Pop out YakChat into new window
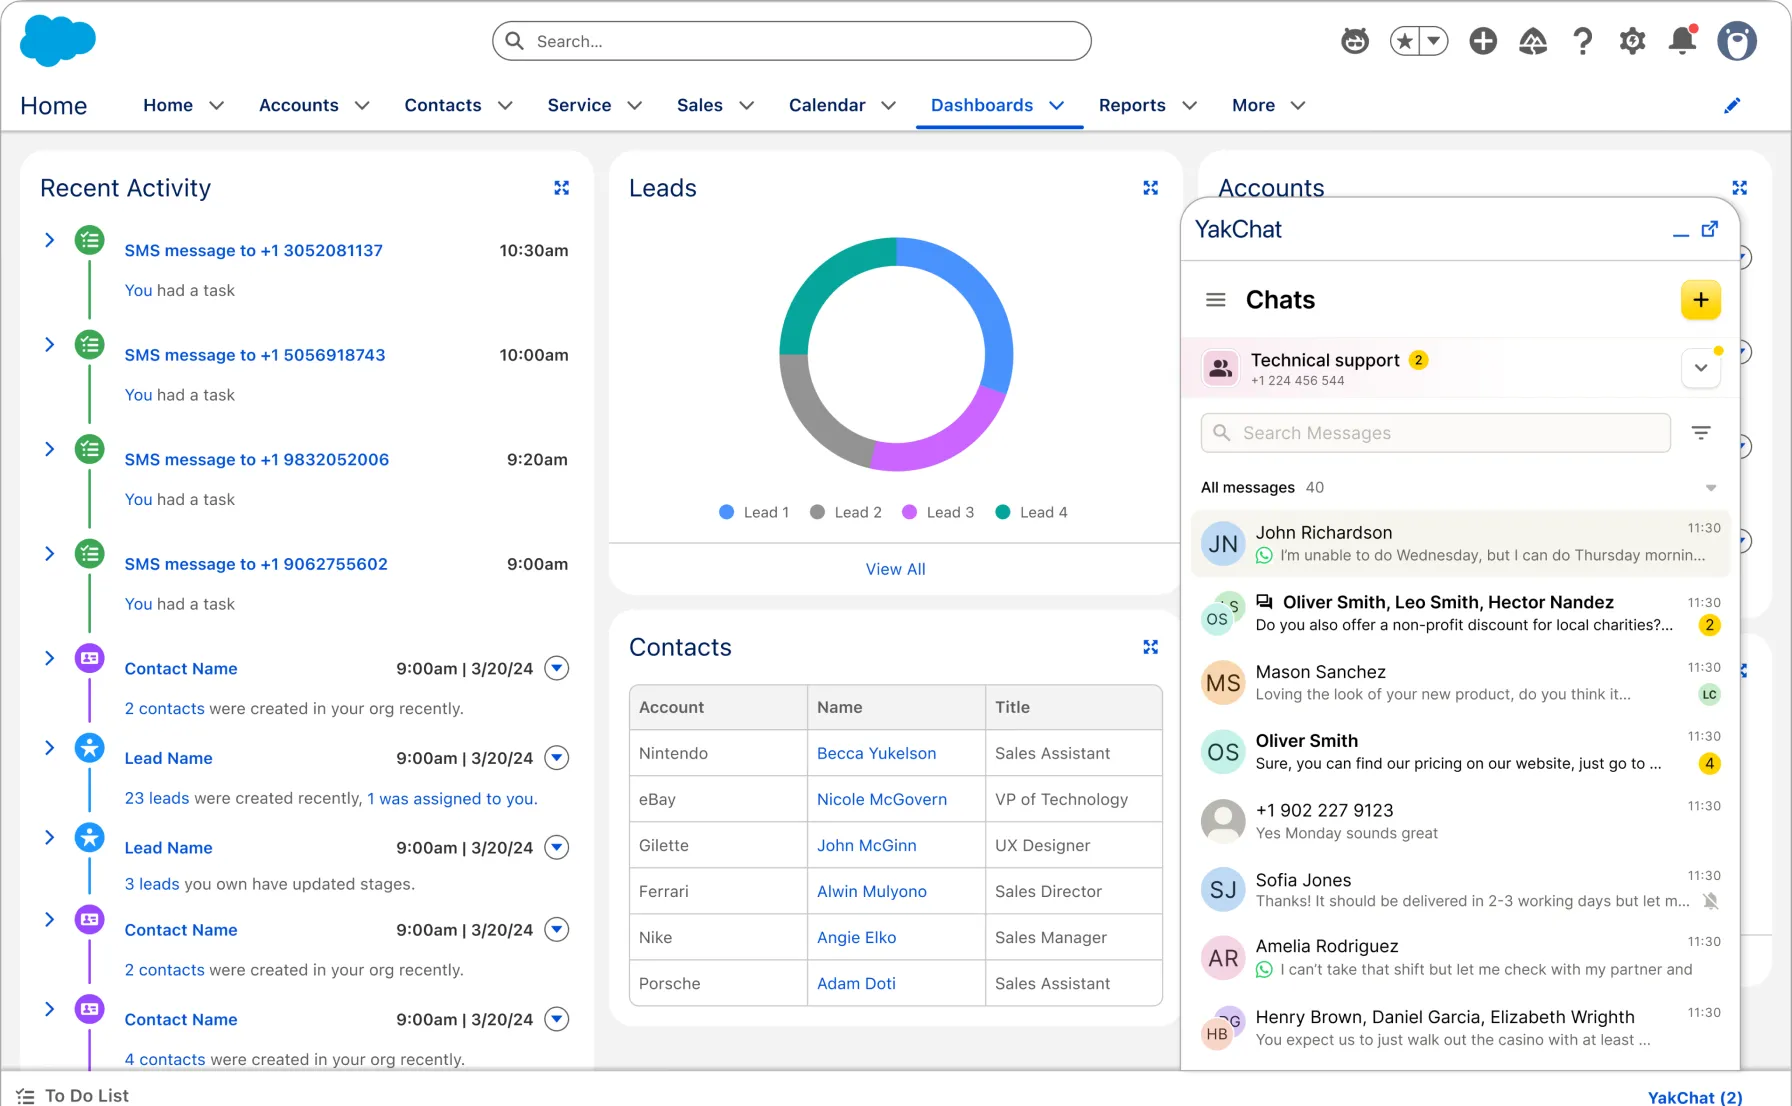Screen dimensions: 1792x1106 pyautogui.click(x=1710, y=229)
